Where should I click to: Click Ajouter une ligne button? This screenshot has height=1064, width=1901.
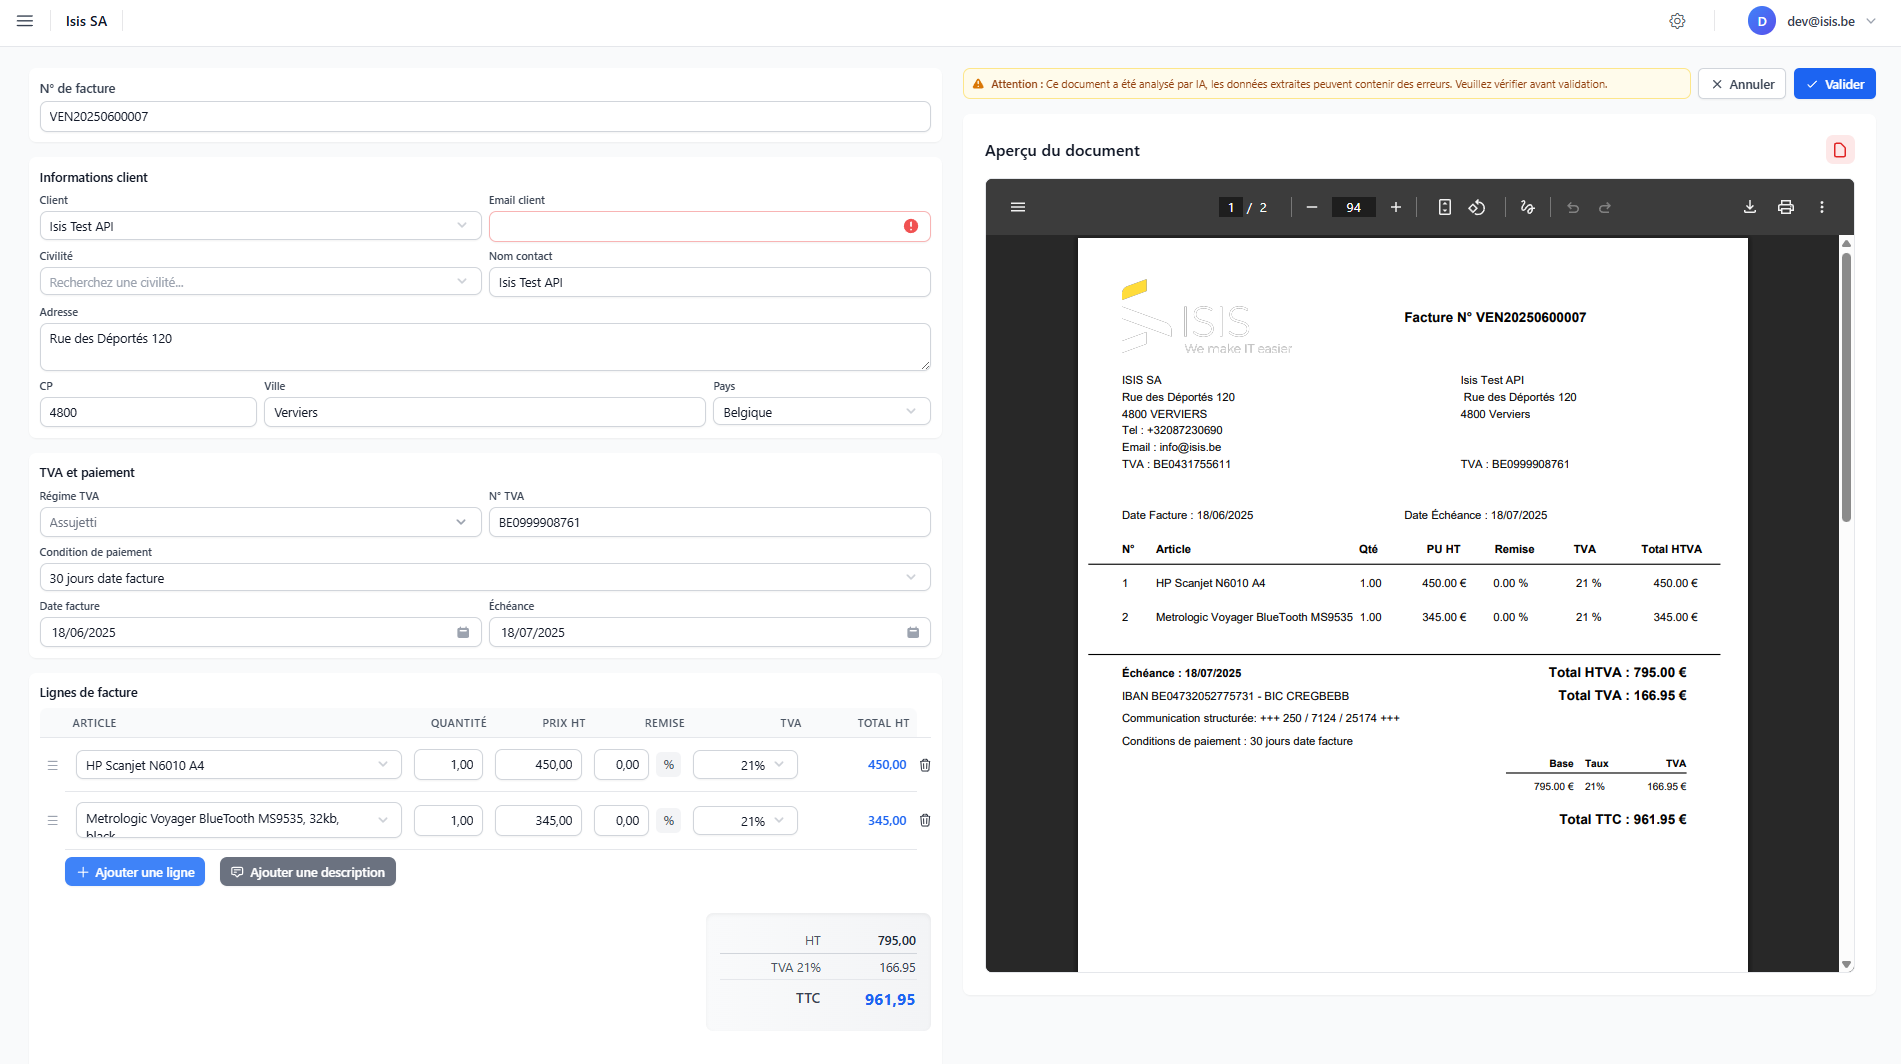135,872
